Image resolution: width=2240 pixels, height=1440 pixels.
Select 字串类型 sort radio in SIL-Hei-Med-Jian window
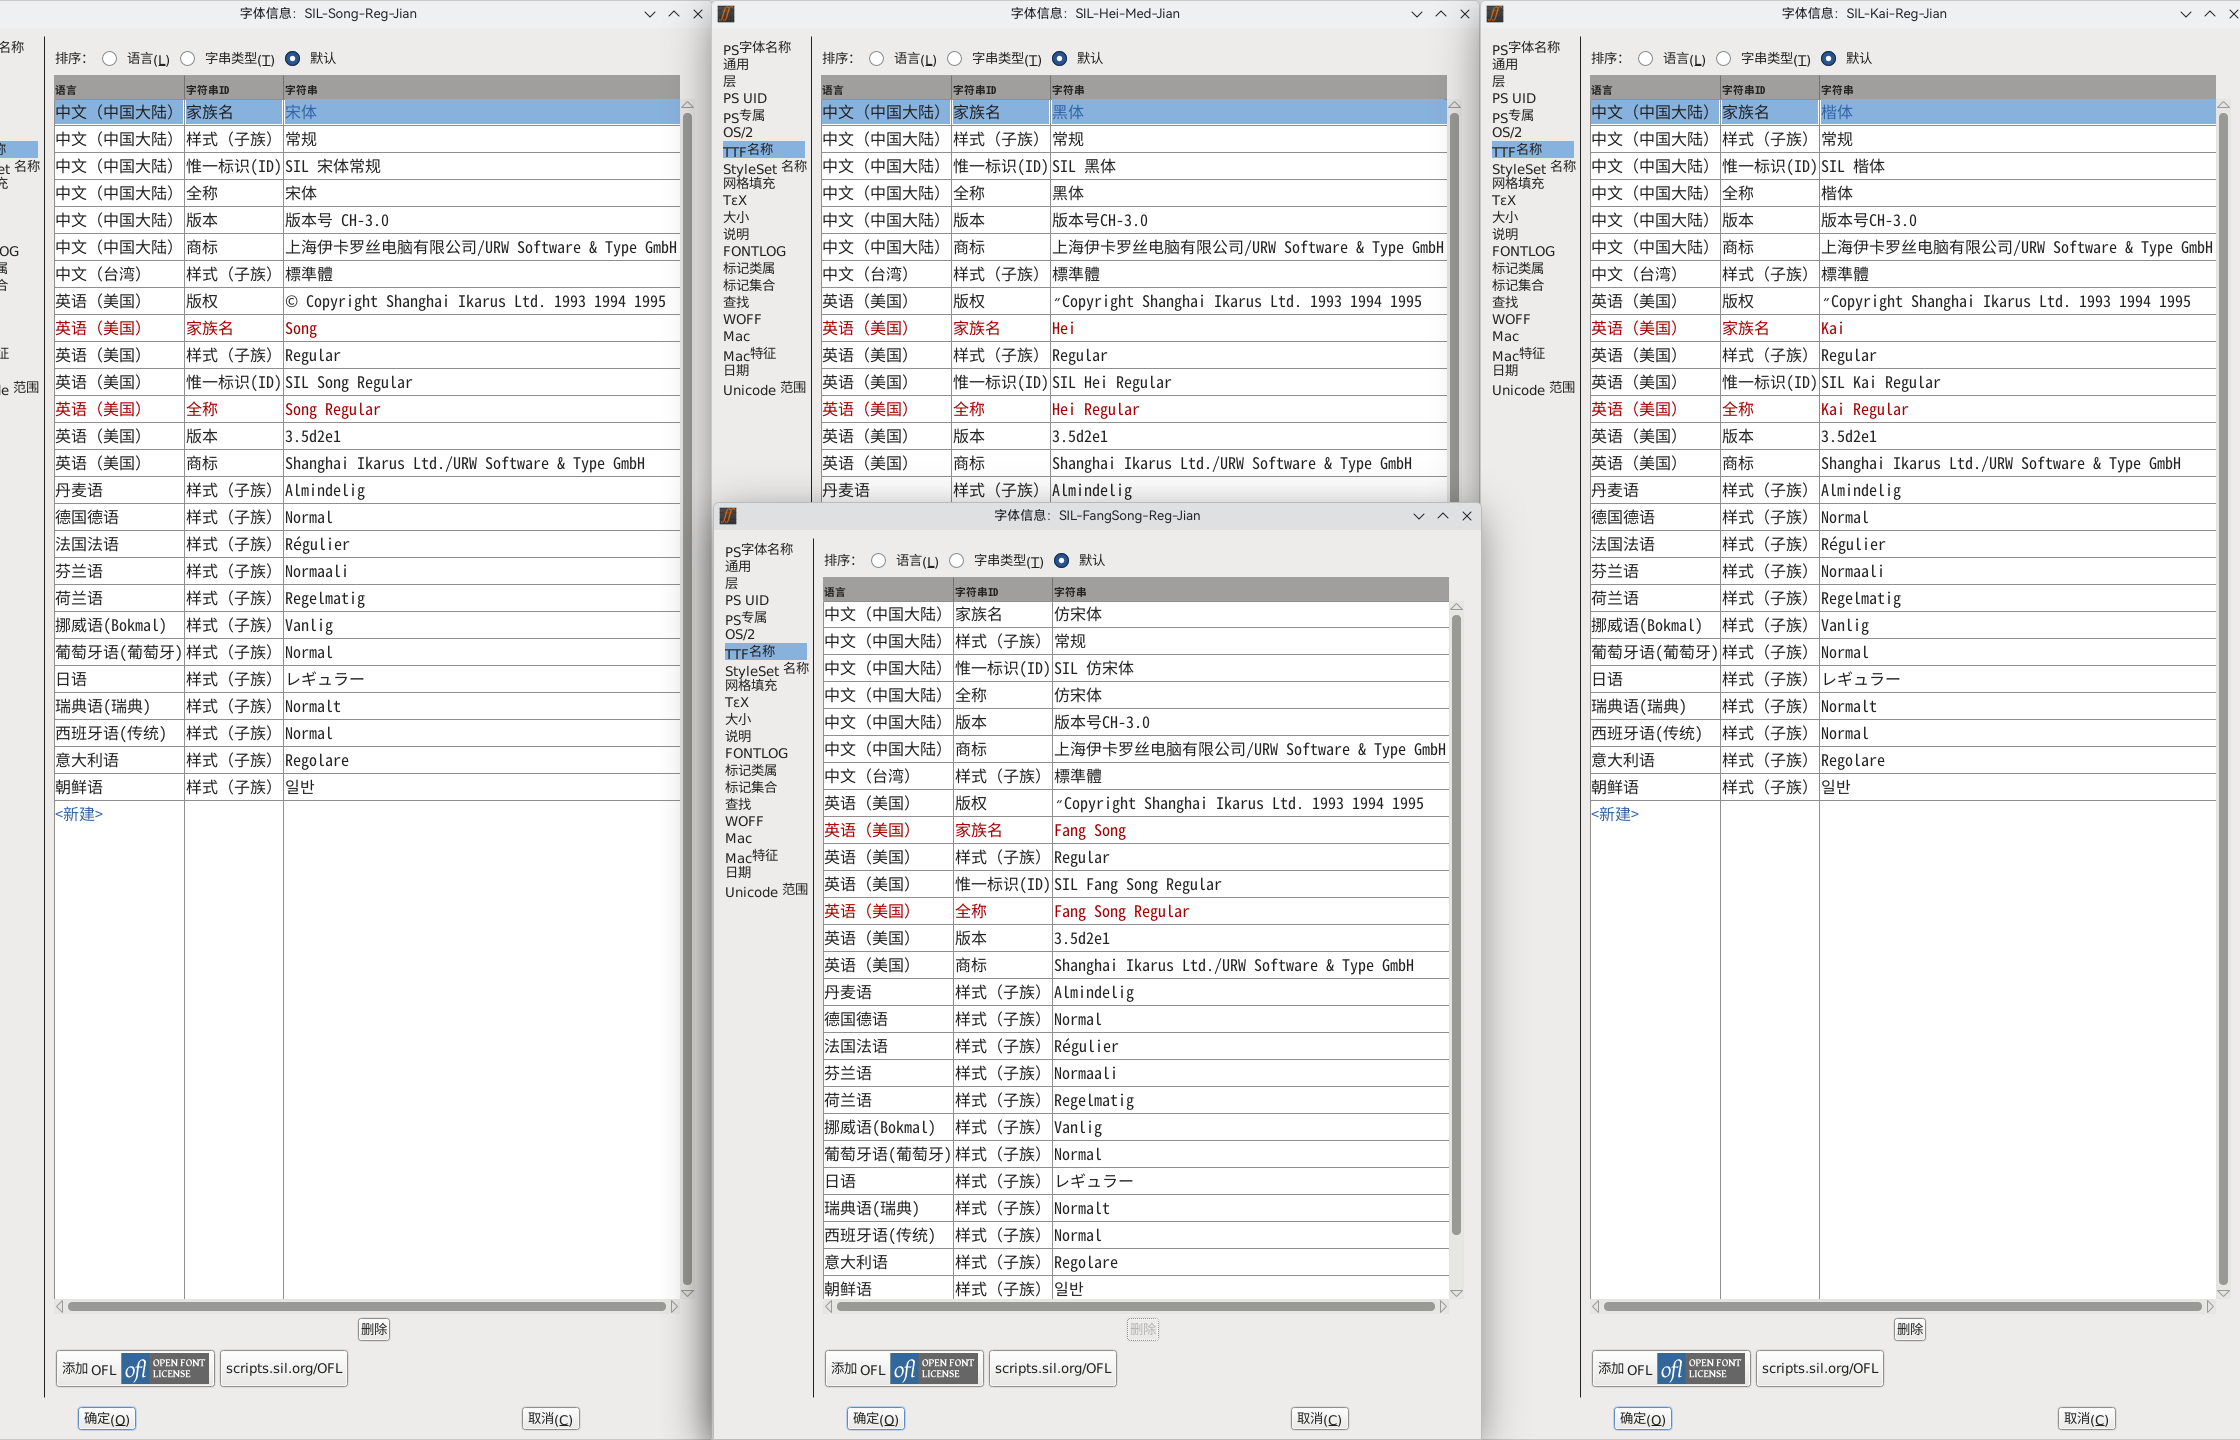(x=954, y=58)
